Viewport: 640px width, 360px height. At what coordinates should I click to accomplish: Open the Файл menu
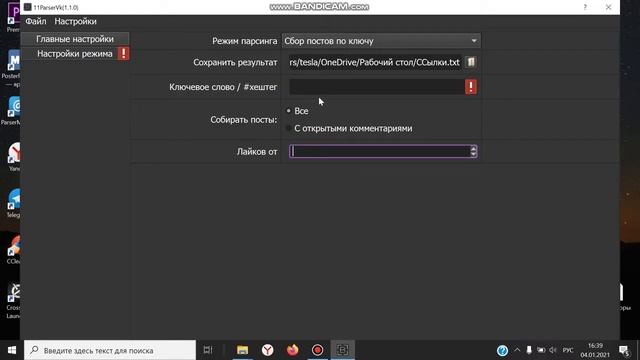pyautogui.click(x=36, y=21)
